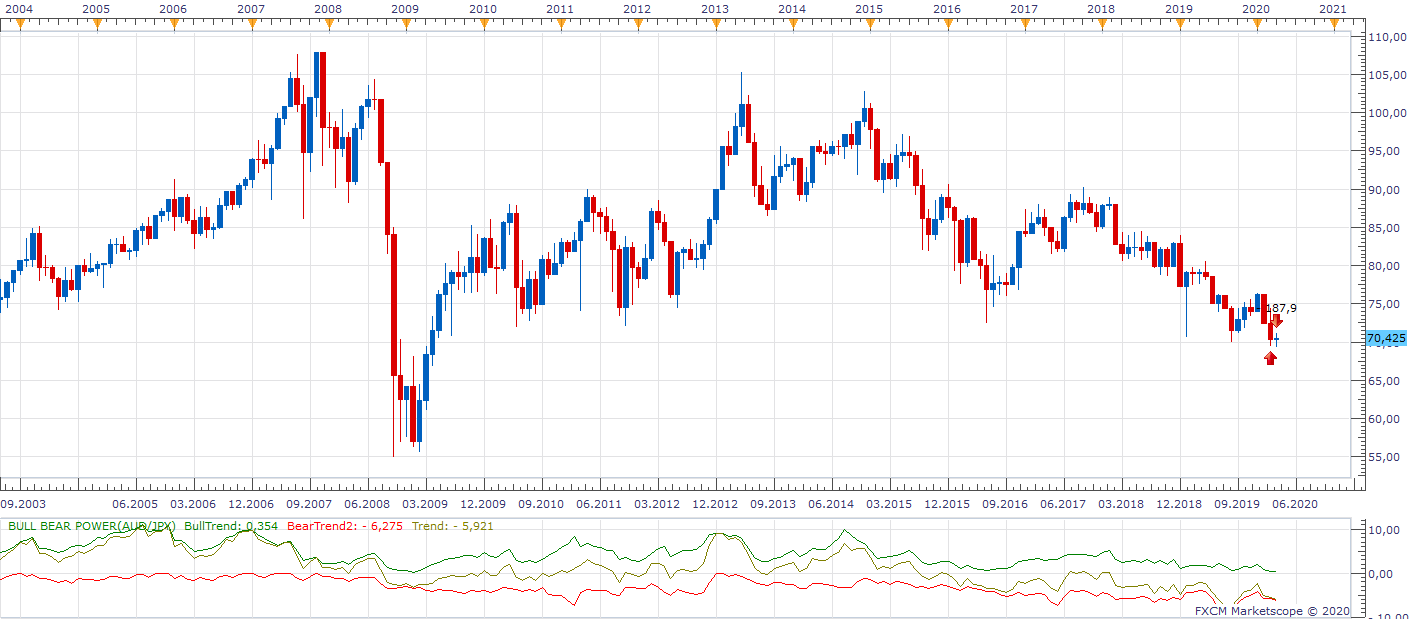The image size is (1423, 619).
Task: Click the orange triangle marker under 2004
Action: click(19, 23)
